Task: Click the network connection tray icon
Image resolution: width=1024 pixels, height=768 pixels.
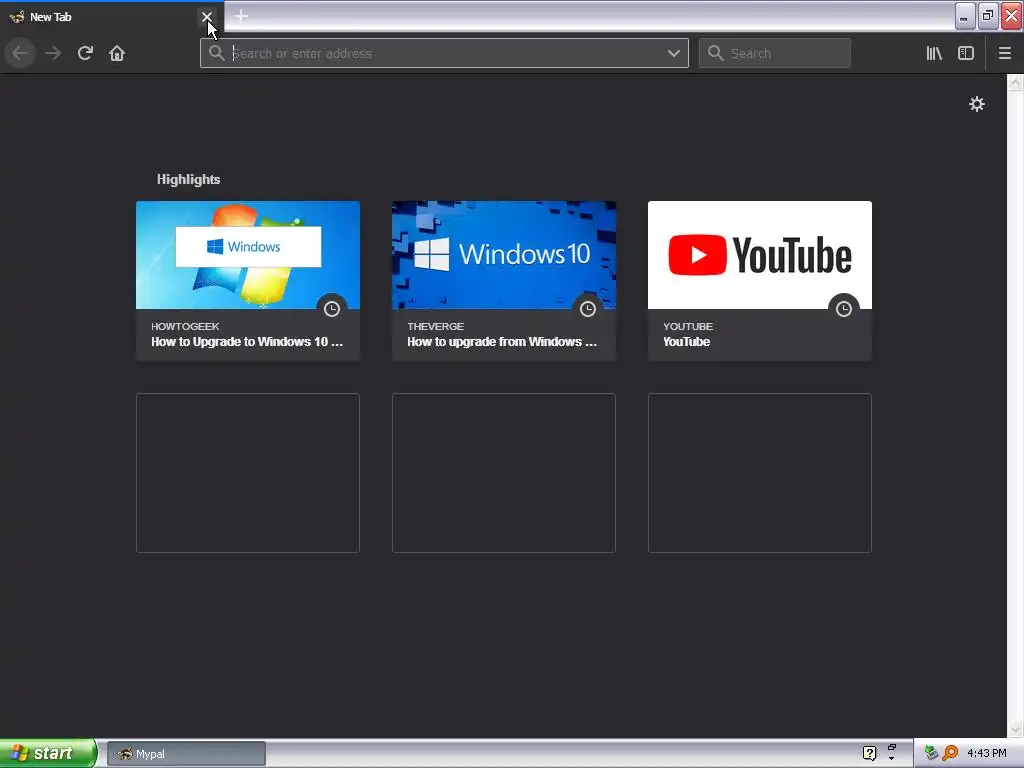Action: (x=931, y=753)
